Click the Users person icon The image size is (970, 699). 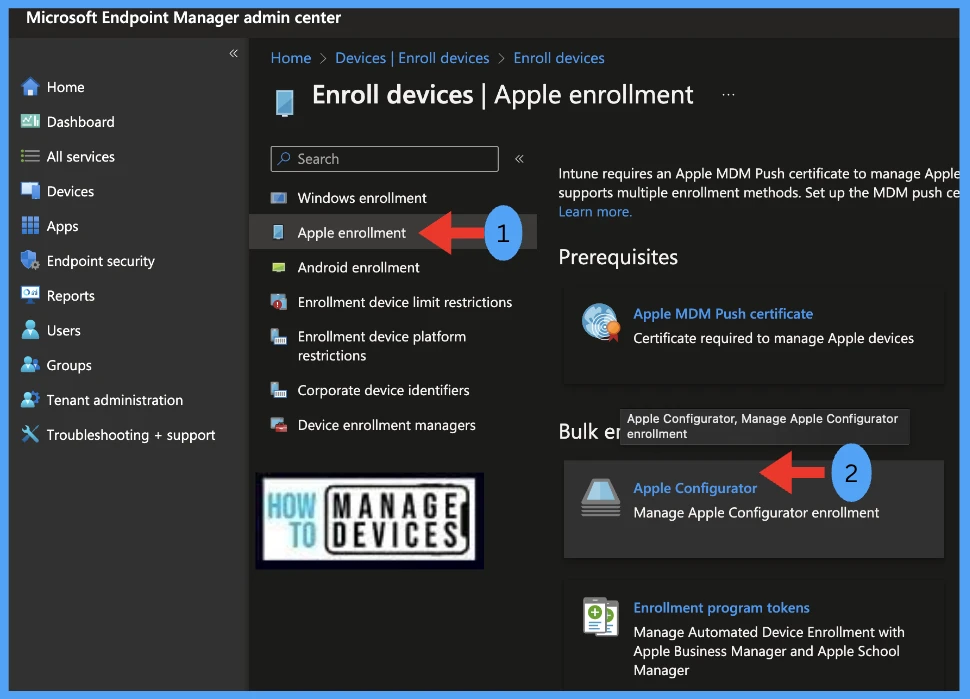click(30, 330)
